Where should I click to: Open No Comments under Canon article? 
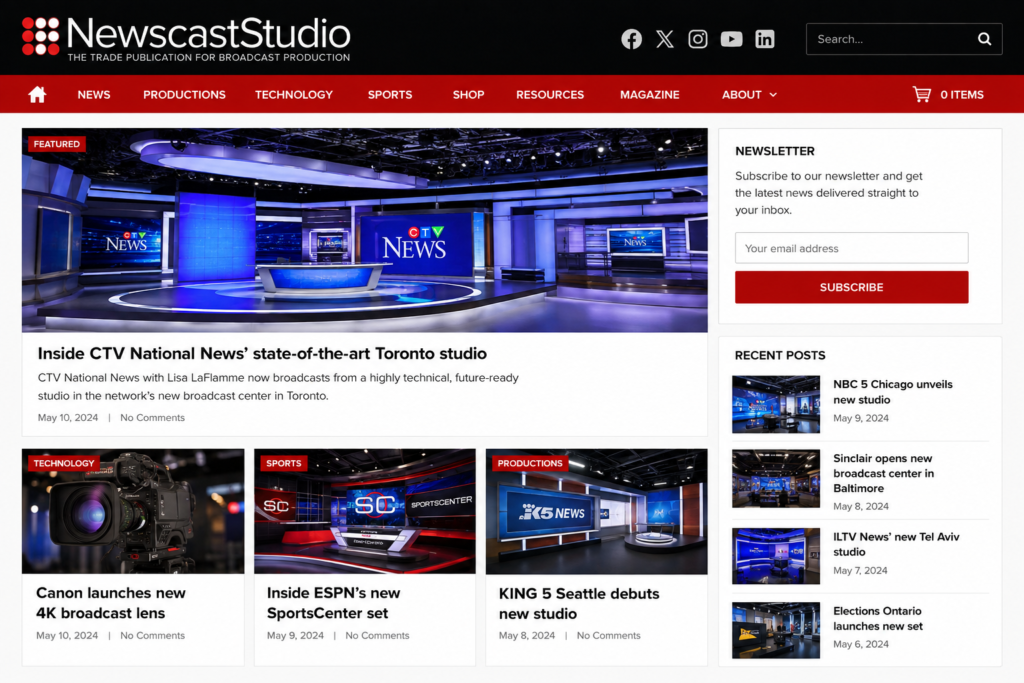(x=152, y=635)
